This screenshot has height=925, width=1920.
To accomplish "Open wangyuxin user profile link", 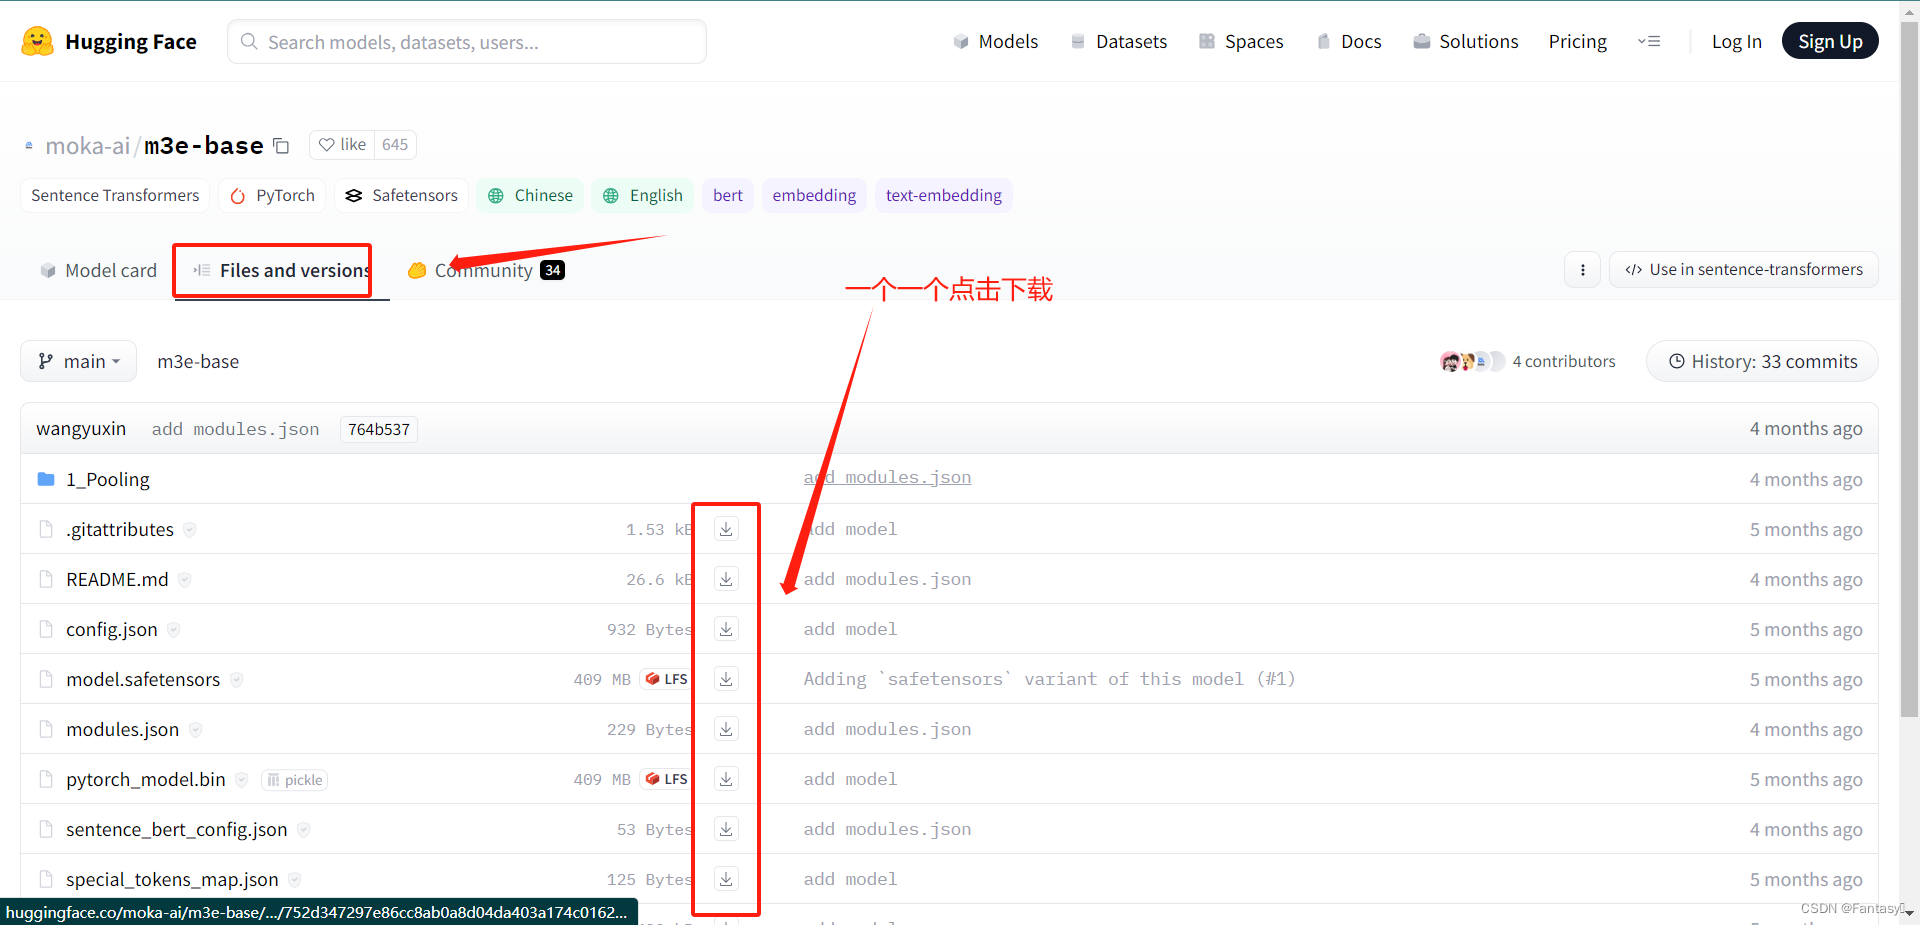I will [81, 429].
